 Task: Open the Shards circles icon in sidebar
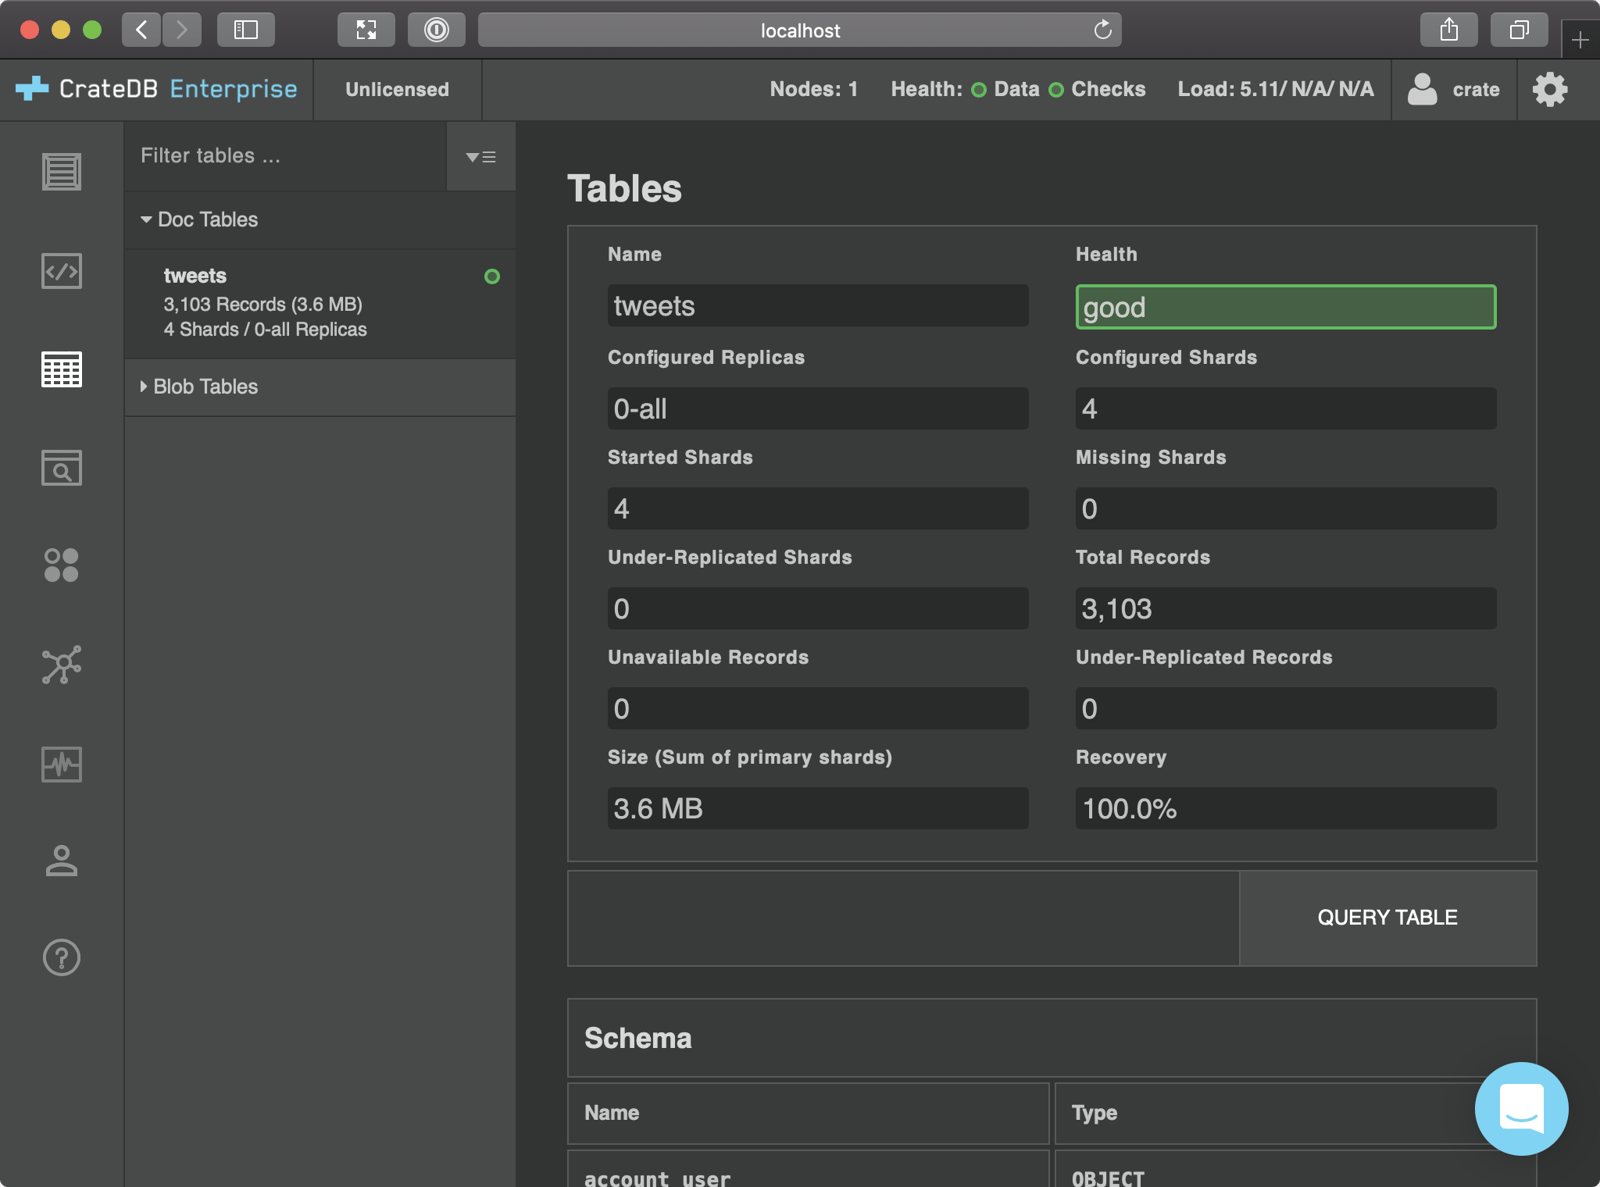61,566
